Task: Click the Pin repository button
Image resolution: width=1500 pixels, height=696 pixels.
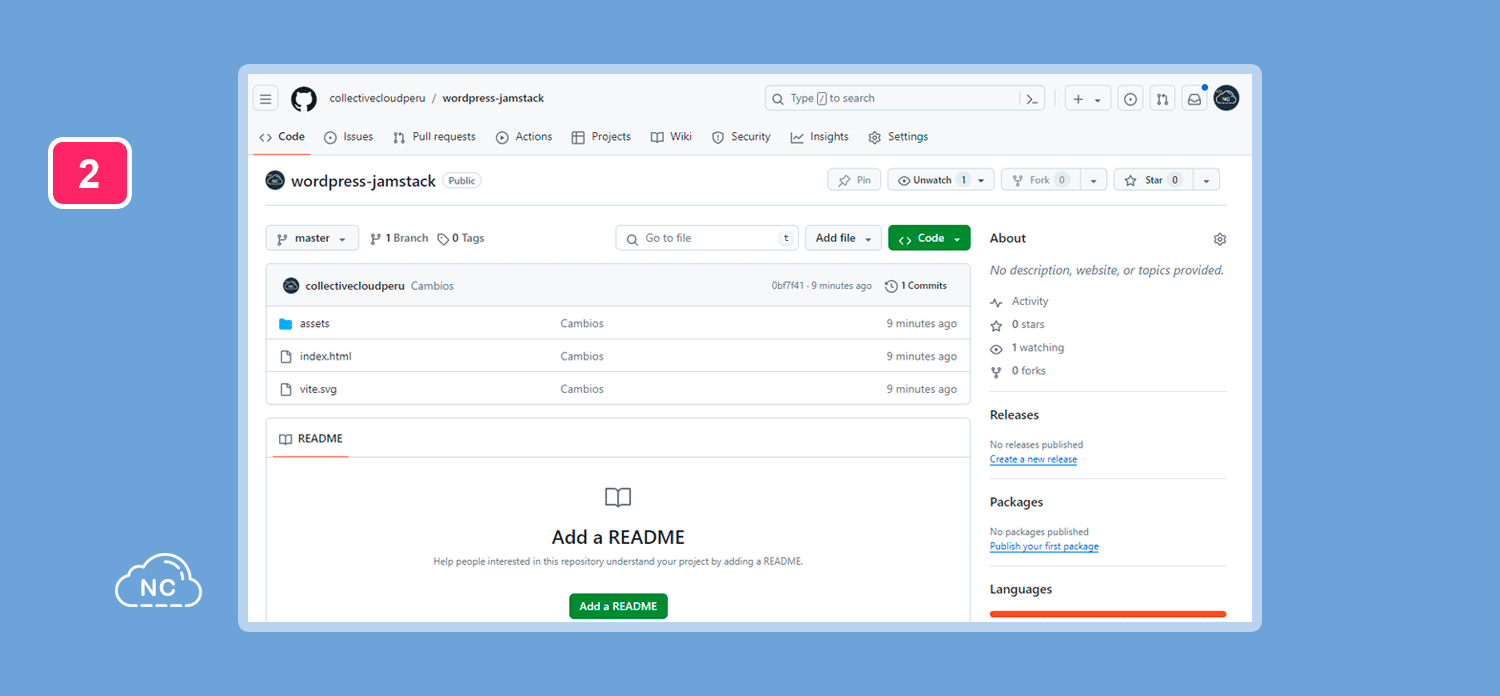Action: 854,180
